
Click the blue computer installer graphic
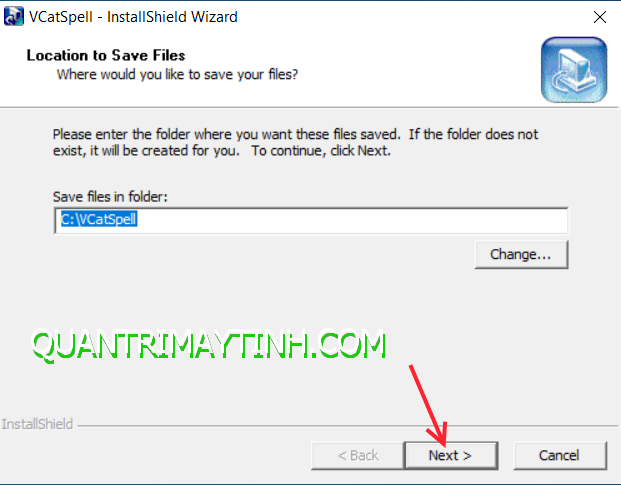pyautogui.click(x=574, y=70)
